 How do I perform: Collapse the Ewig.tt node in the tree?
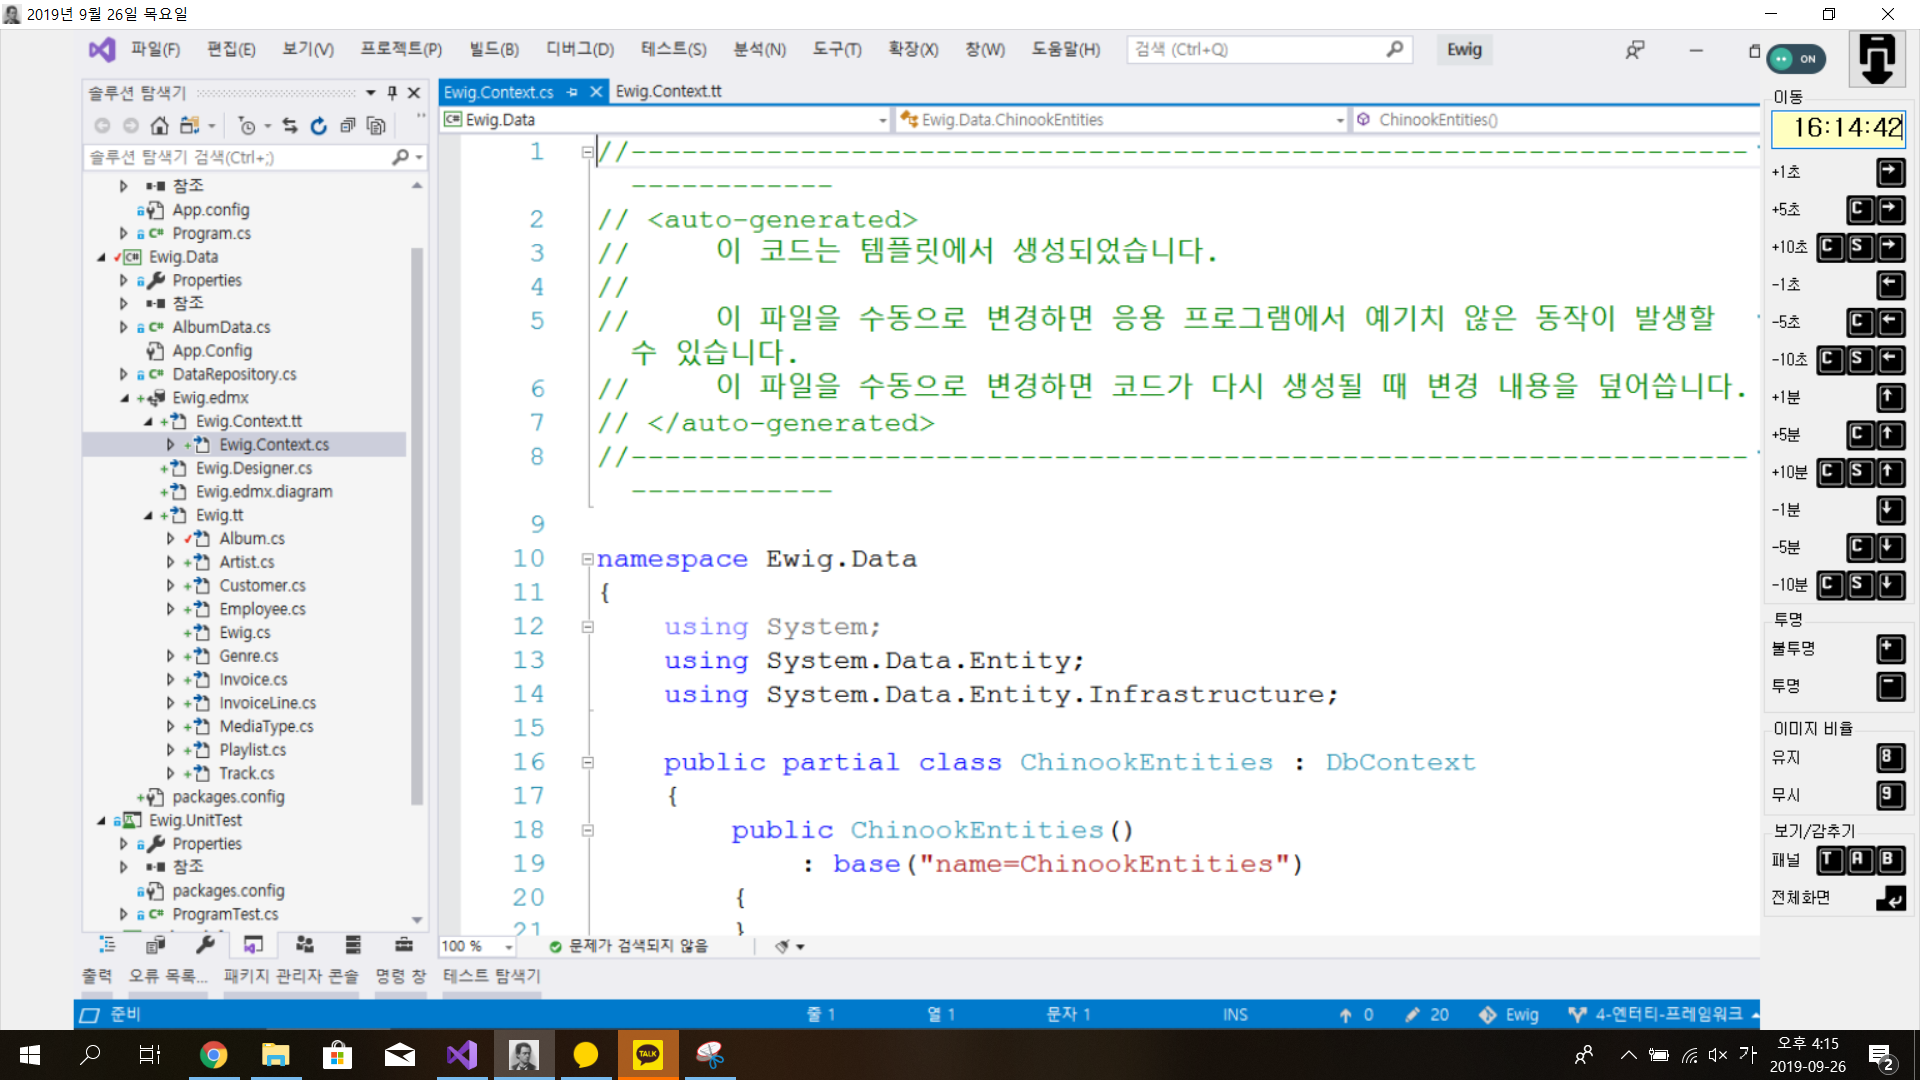(148, 516)
